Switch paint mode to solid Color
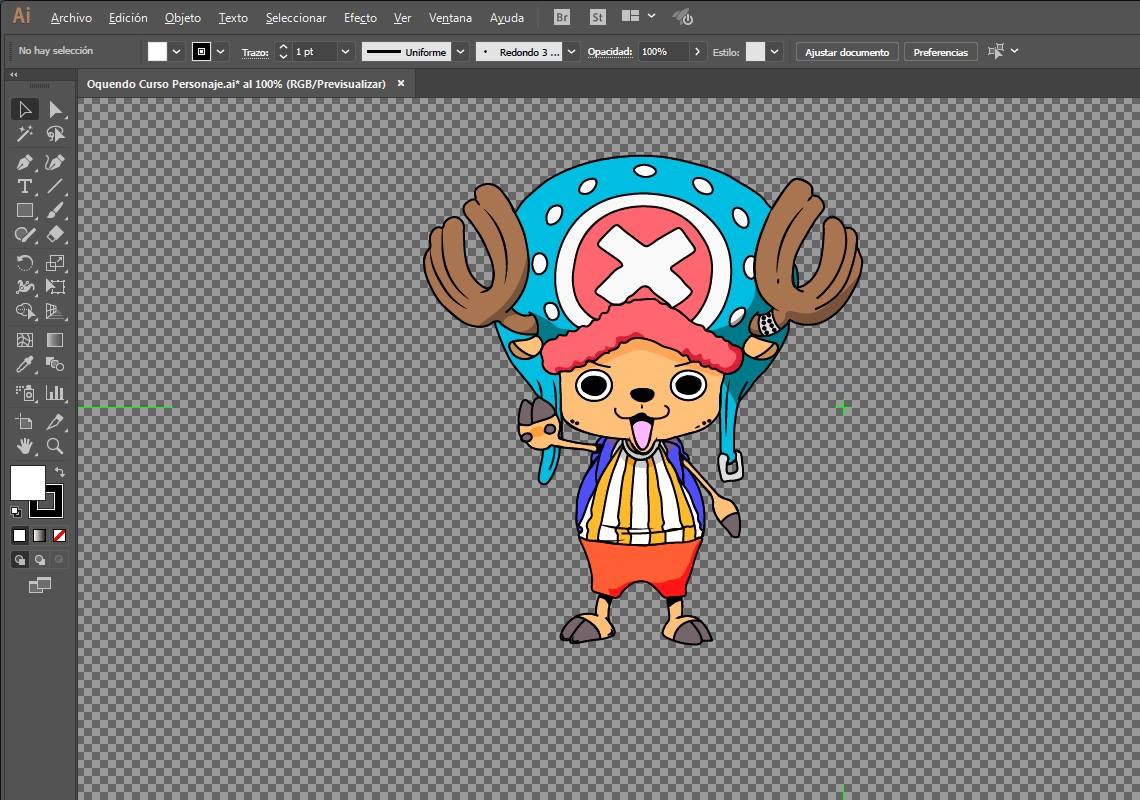The height and width of the screenshot is (800, 1140). (x=20, y=536)
